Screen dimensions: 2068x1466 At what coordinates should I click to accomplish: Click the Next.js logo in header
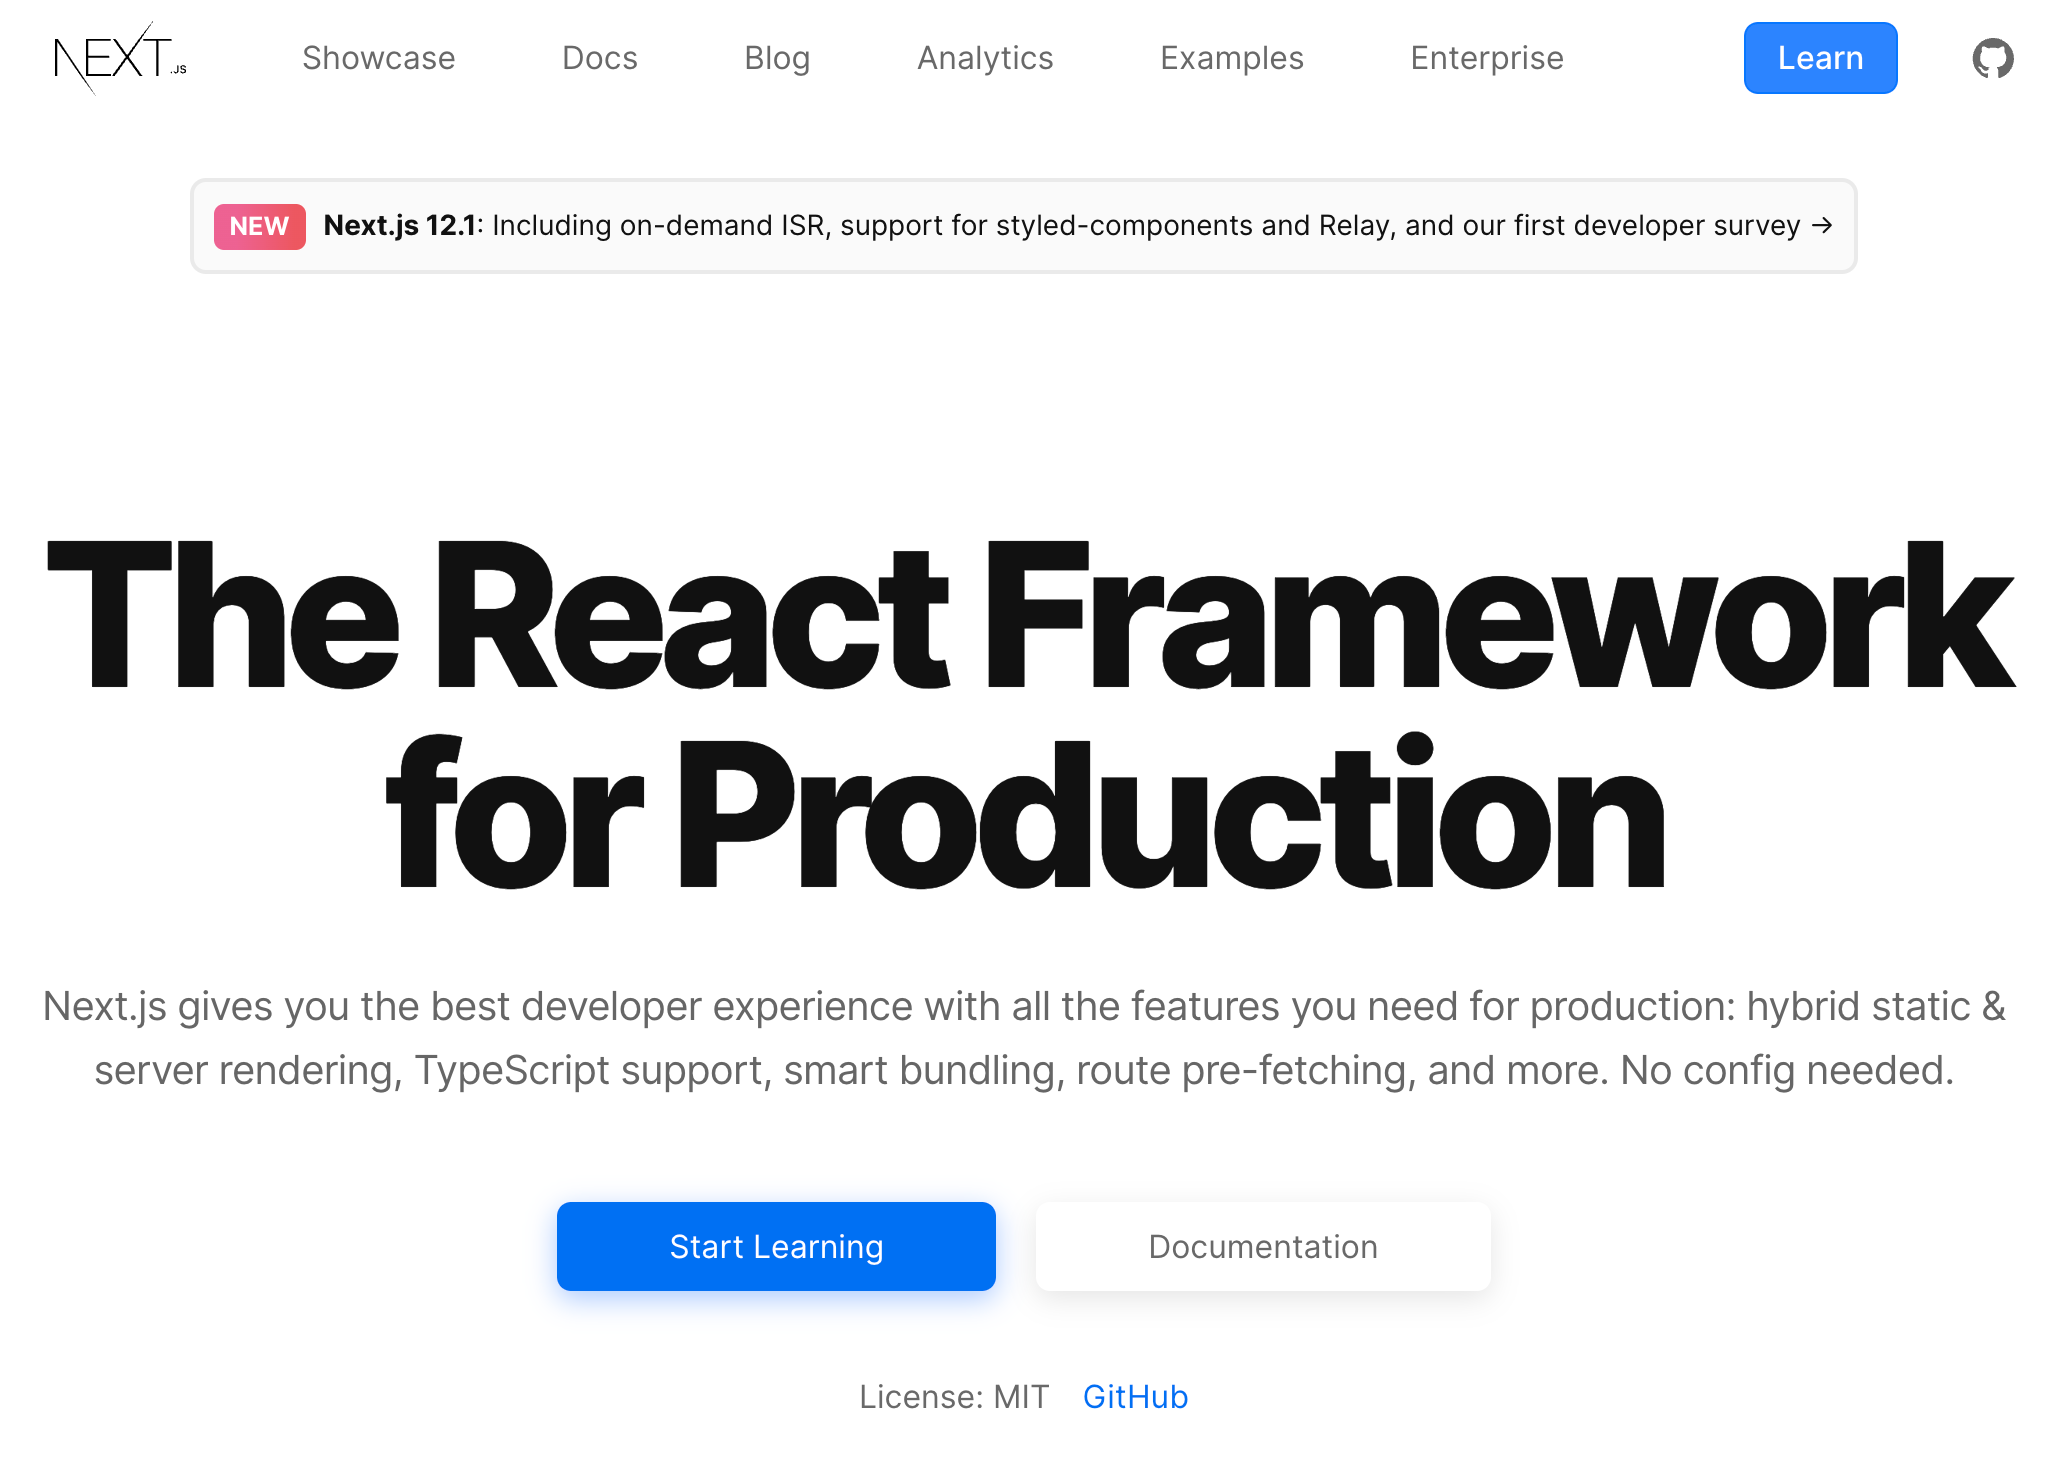point(120,58)
